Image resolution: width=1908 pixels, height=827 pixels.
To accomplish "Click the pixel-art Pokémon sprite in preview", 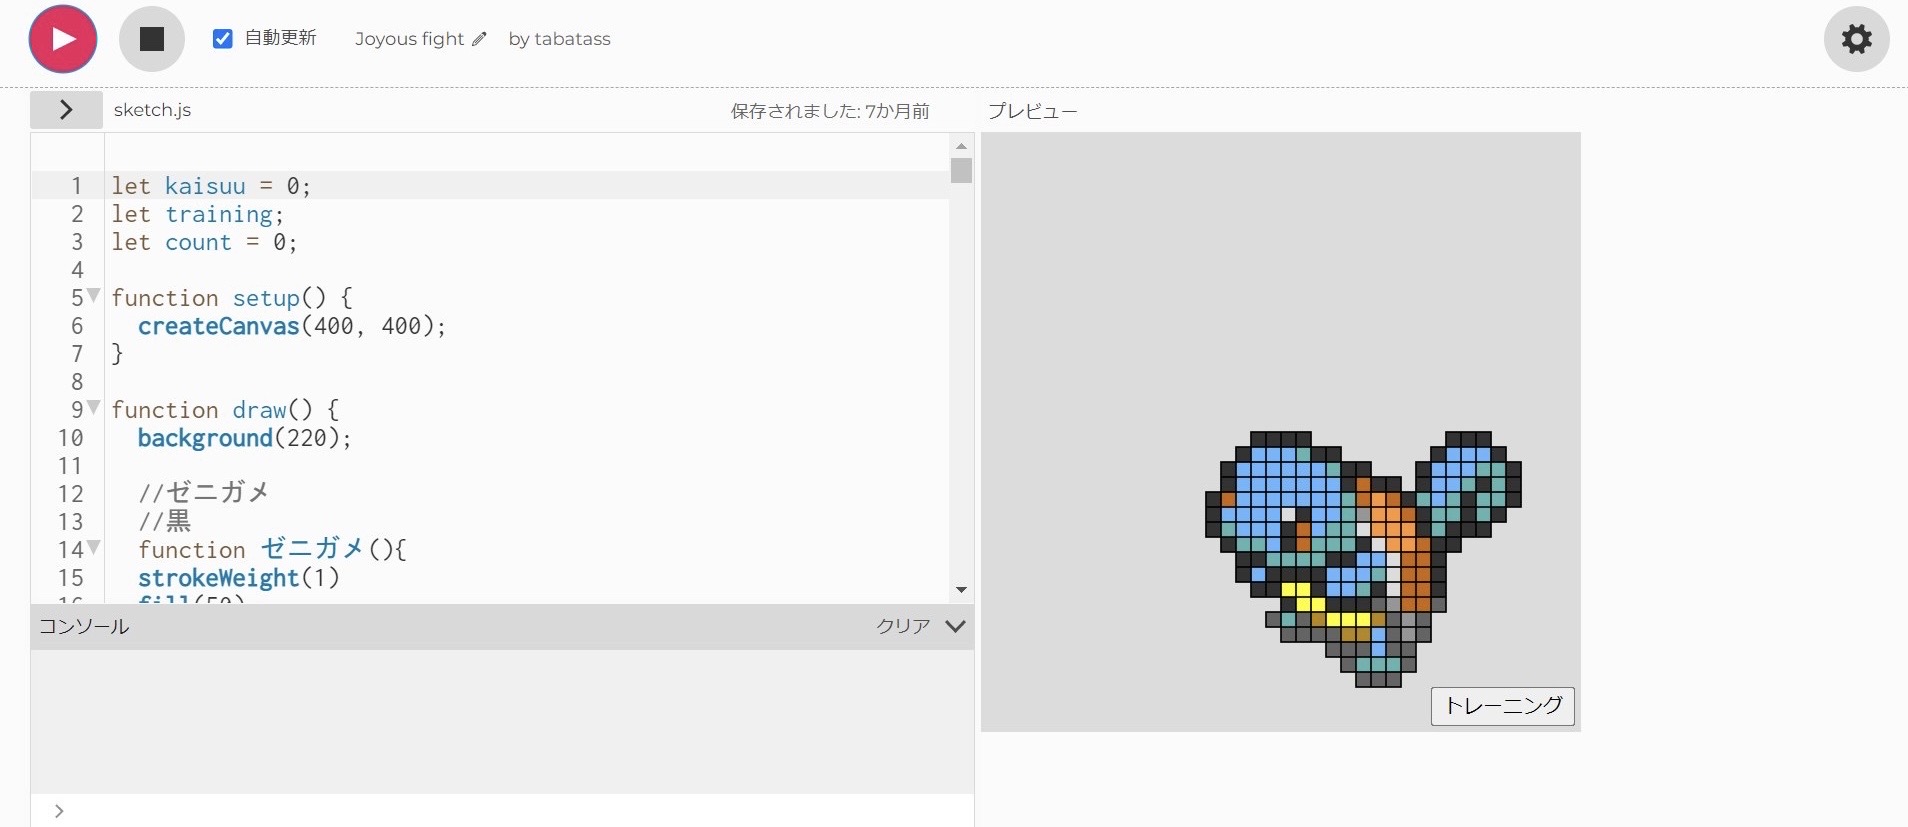I will pos(1363,559).
